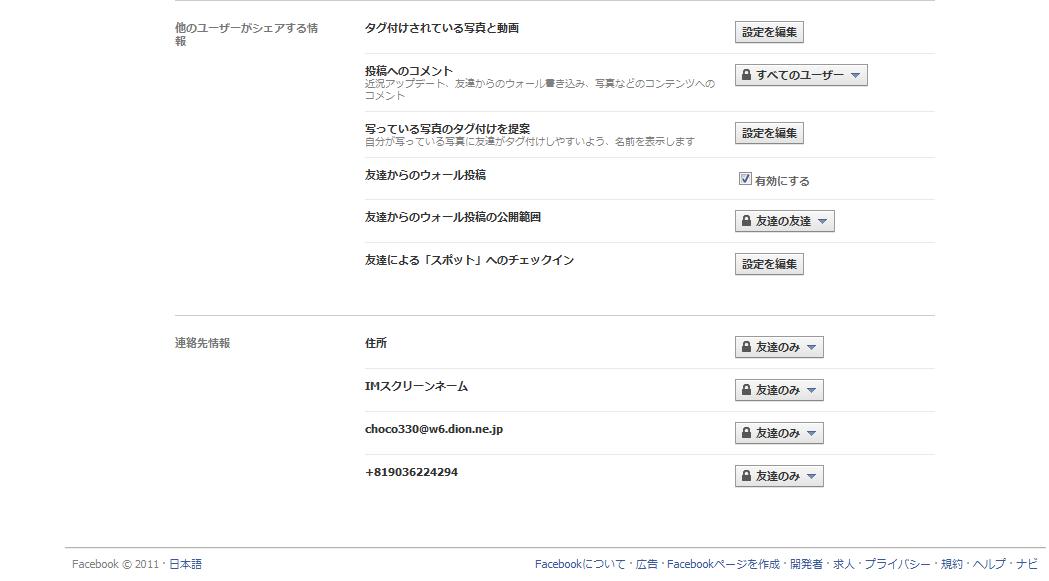1049x581 pixels.
Task: Click the 投稿へのコメント heading
Action: (x=409, y=70)
